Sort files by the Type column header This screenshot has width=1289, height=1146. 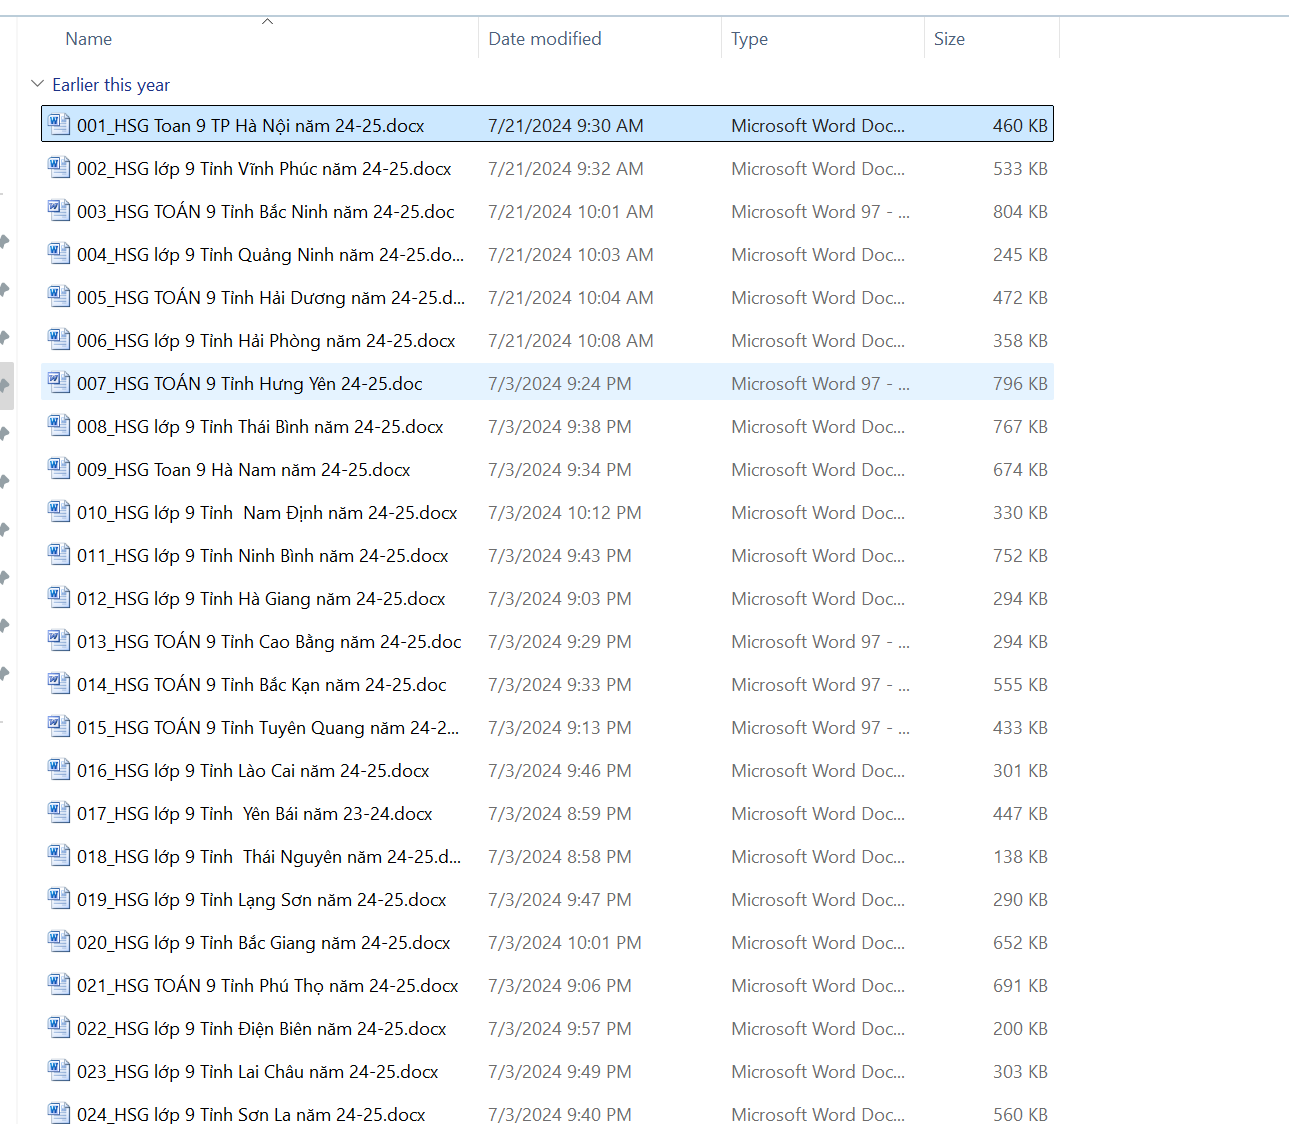pyautogui.click(x=749, y=39)
